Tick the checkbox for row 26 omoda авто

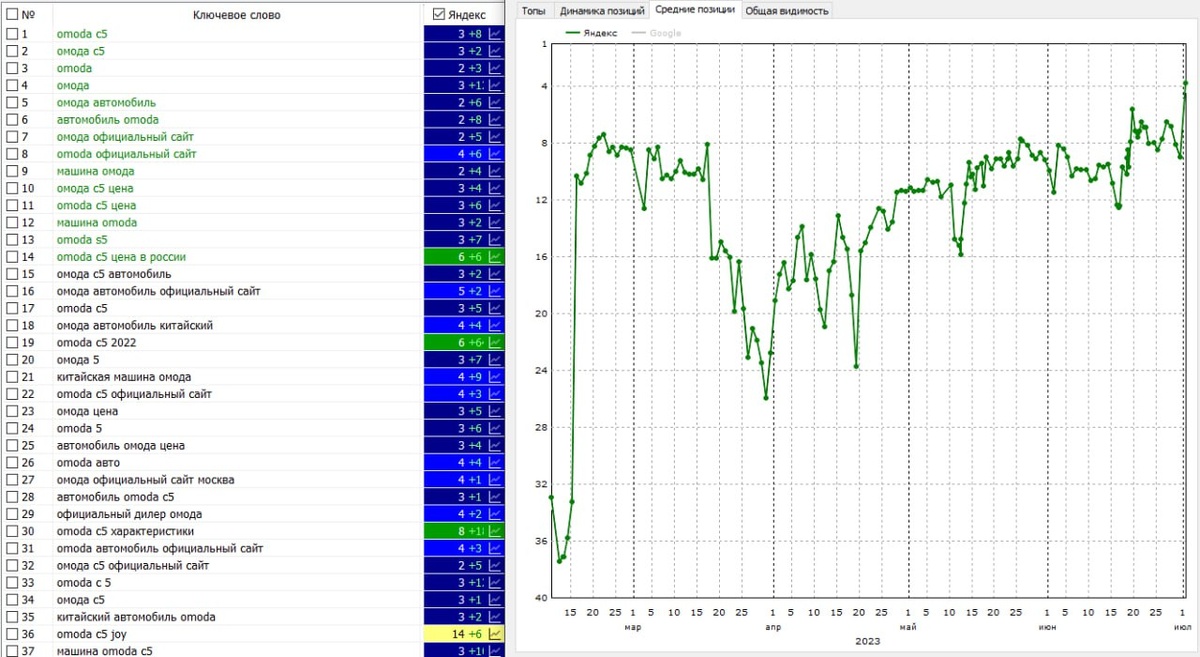12,462
